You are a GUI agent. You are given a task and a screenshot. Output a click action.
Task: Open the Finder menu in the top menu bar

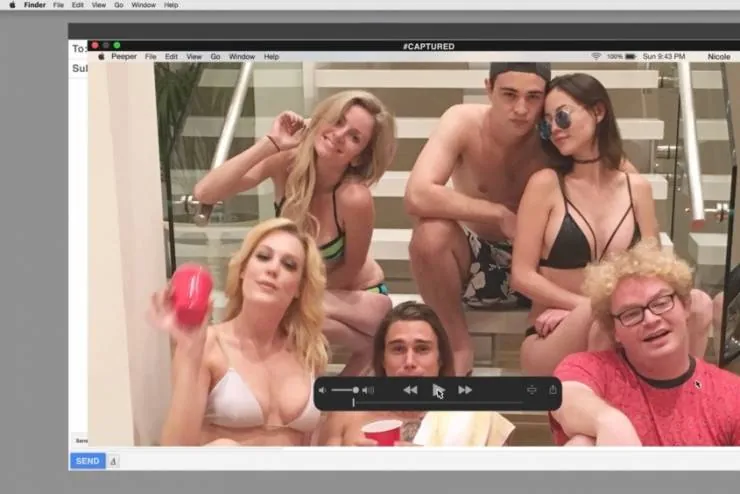[35, 5]
